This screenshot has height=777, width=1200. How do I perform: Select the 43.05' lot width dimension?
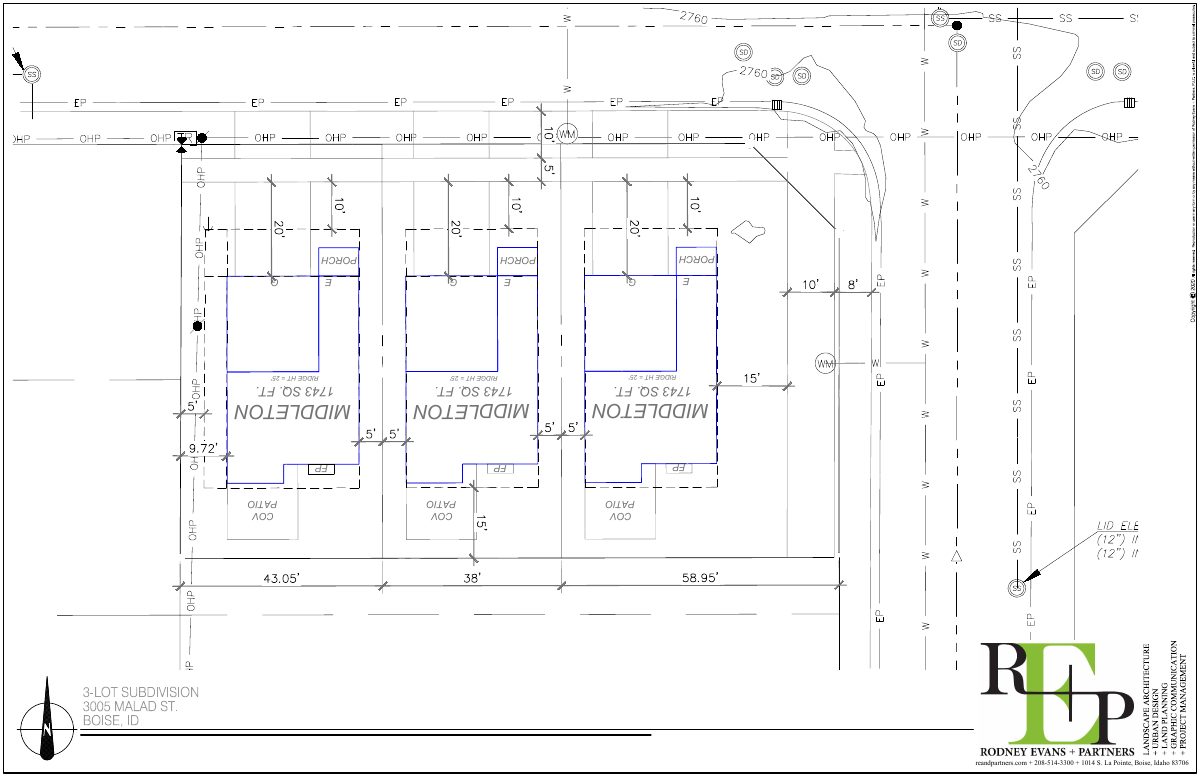pos(283,577)
